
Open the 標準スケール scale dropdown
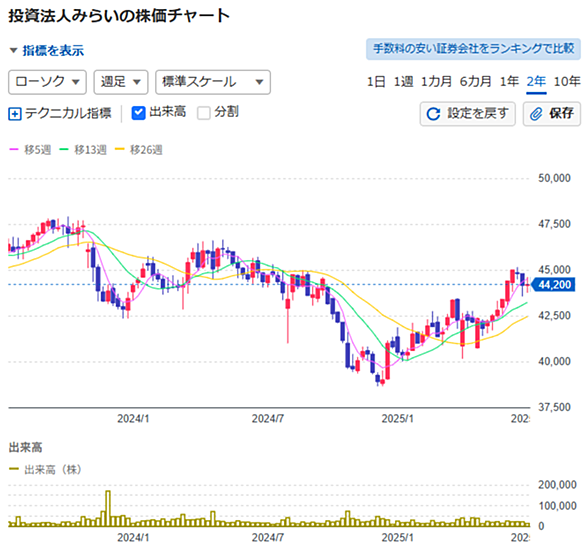click(213, 82)
